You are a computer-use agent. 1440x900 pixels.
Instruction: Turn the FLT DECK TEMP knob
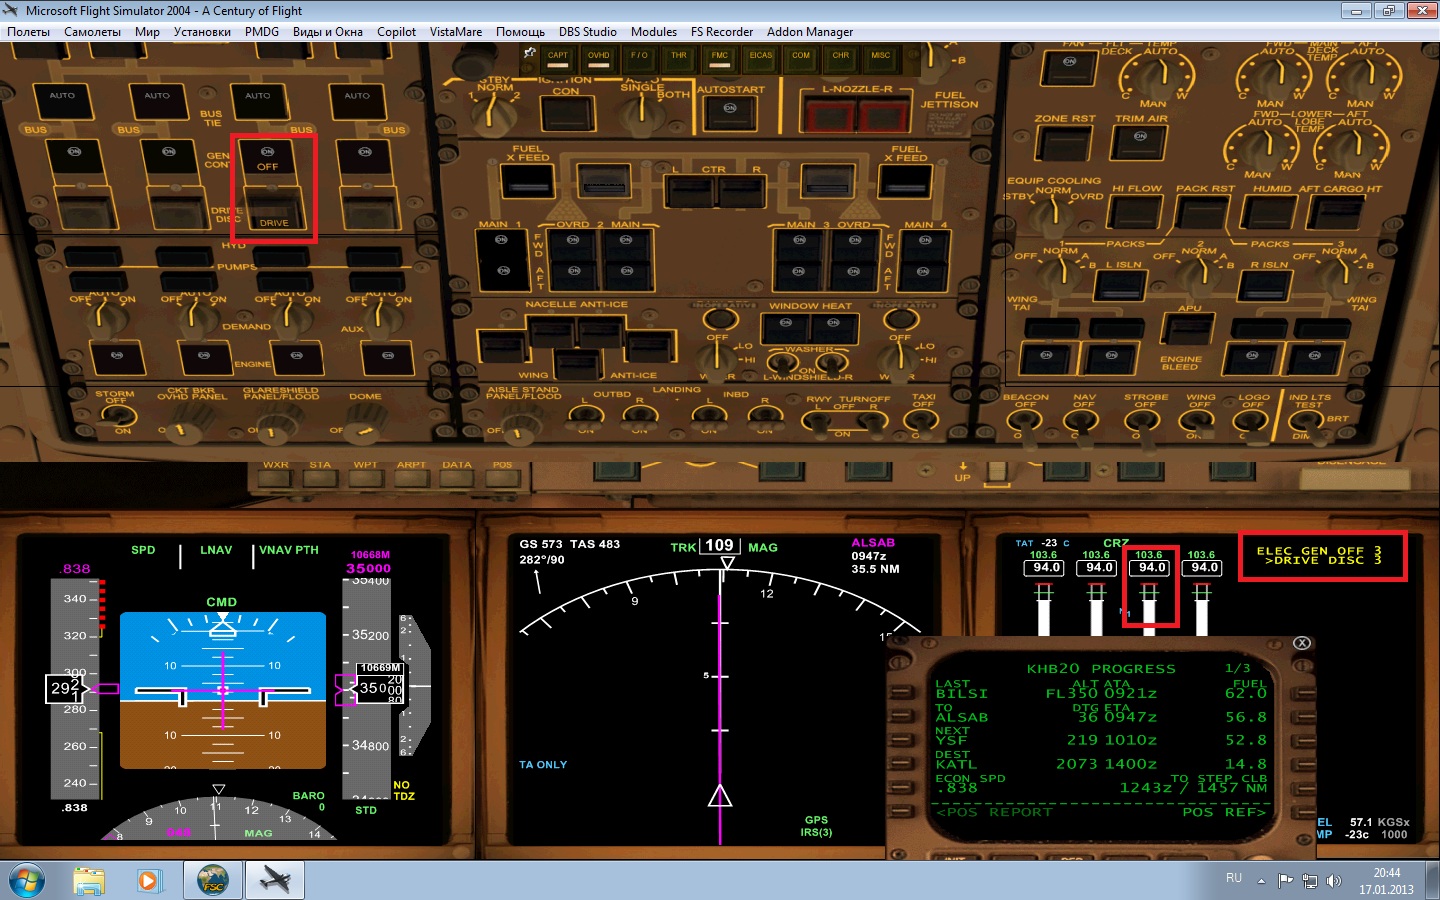tap(1156, 77)
